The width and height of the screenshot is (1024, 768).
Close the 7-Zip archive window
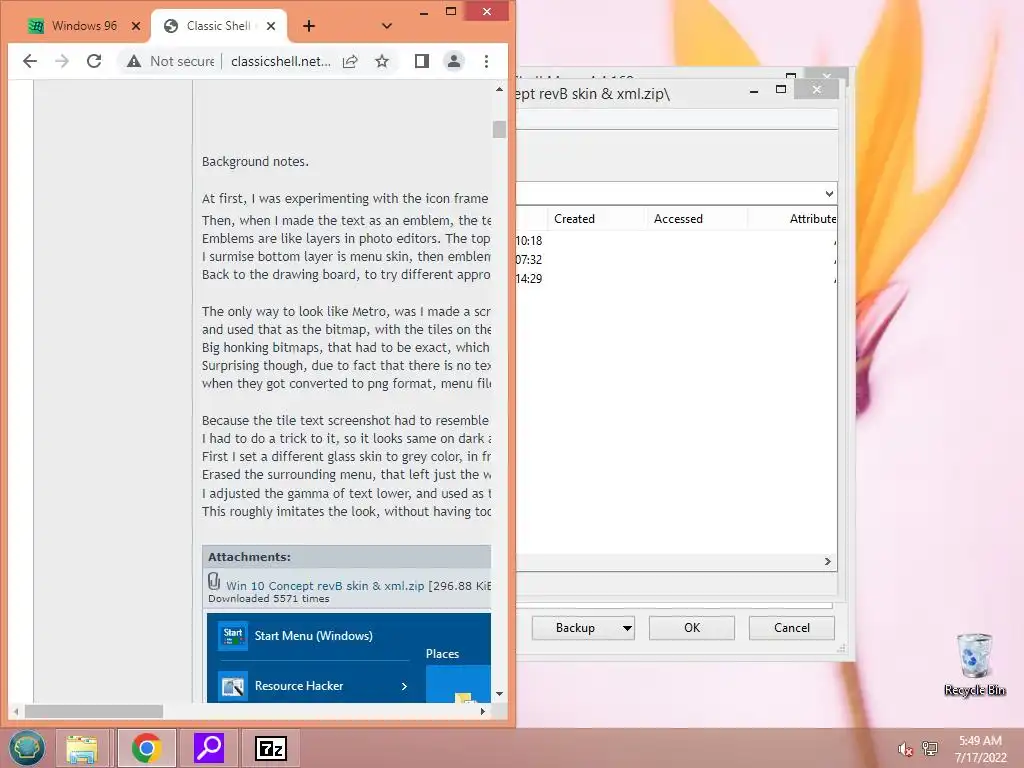[x=816, y=89]
